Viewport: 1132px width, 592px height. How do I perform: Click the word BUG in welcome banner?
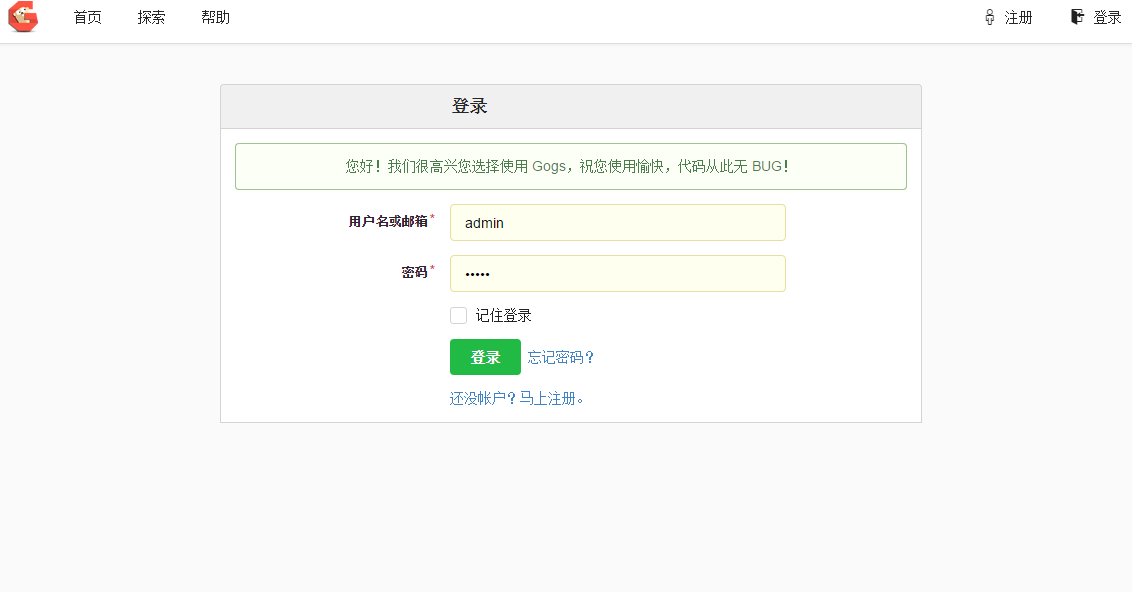pos(767,166)
